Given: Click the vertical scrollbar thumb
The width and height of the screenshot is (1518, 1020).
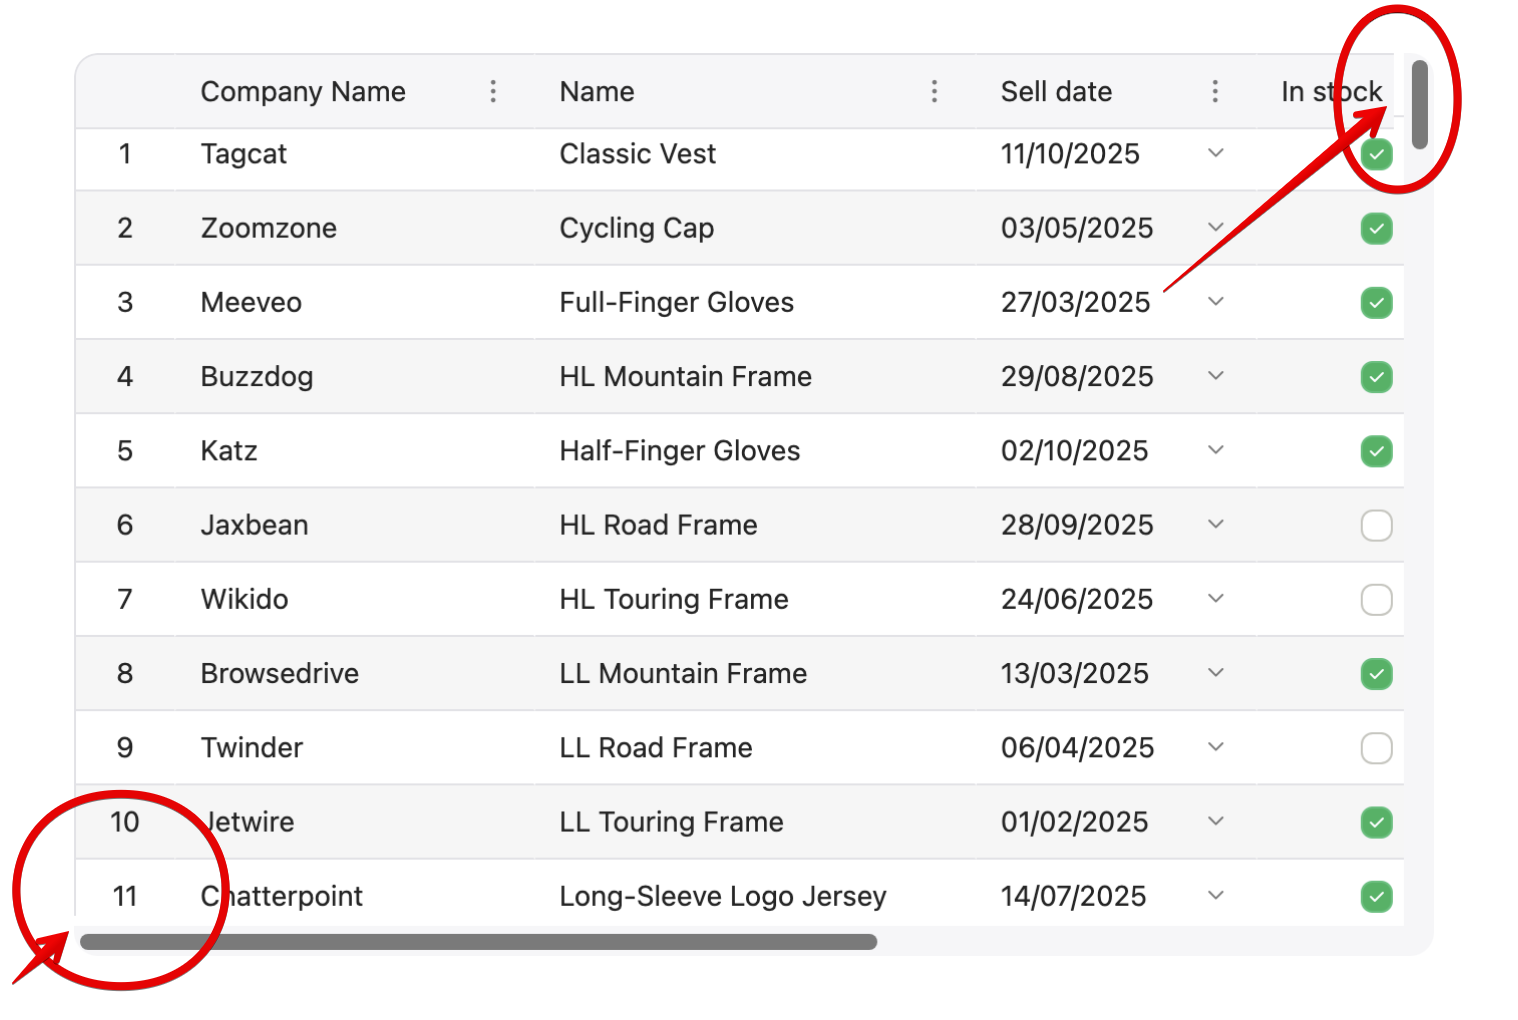Looking at the screenshot, I should point(1419,104).
